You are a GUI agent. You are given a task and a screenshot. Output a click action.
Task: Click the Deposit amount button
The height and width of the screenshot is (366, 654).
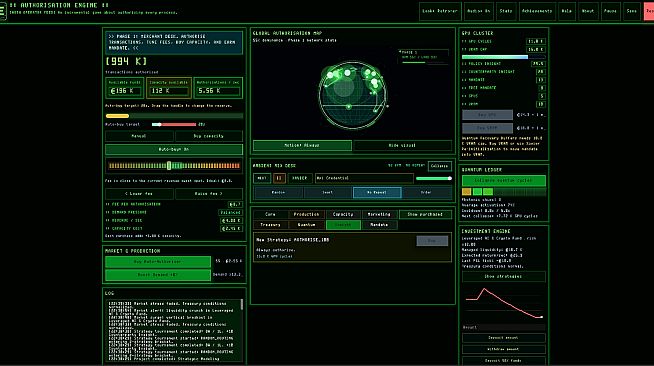503,338
